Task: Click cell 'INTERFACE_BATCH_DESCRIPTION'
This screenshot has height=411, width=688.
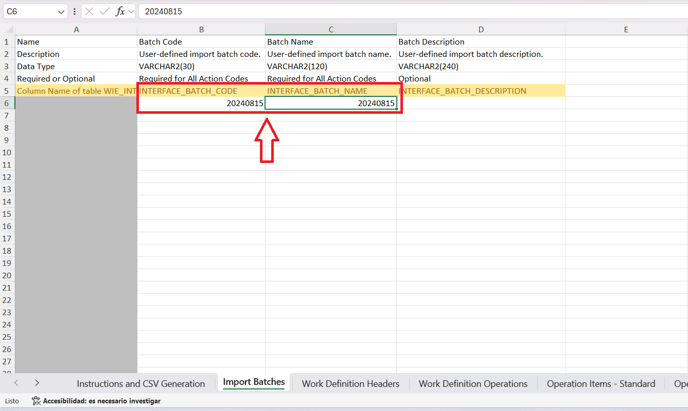Action: (x=481, y=91)
